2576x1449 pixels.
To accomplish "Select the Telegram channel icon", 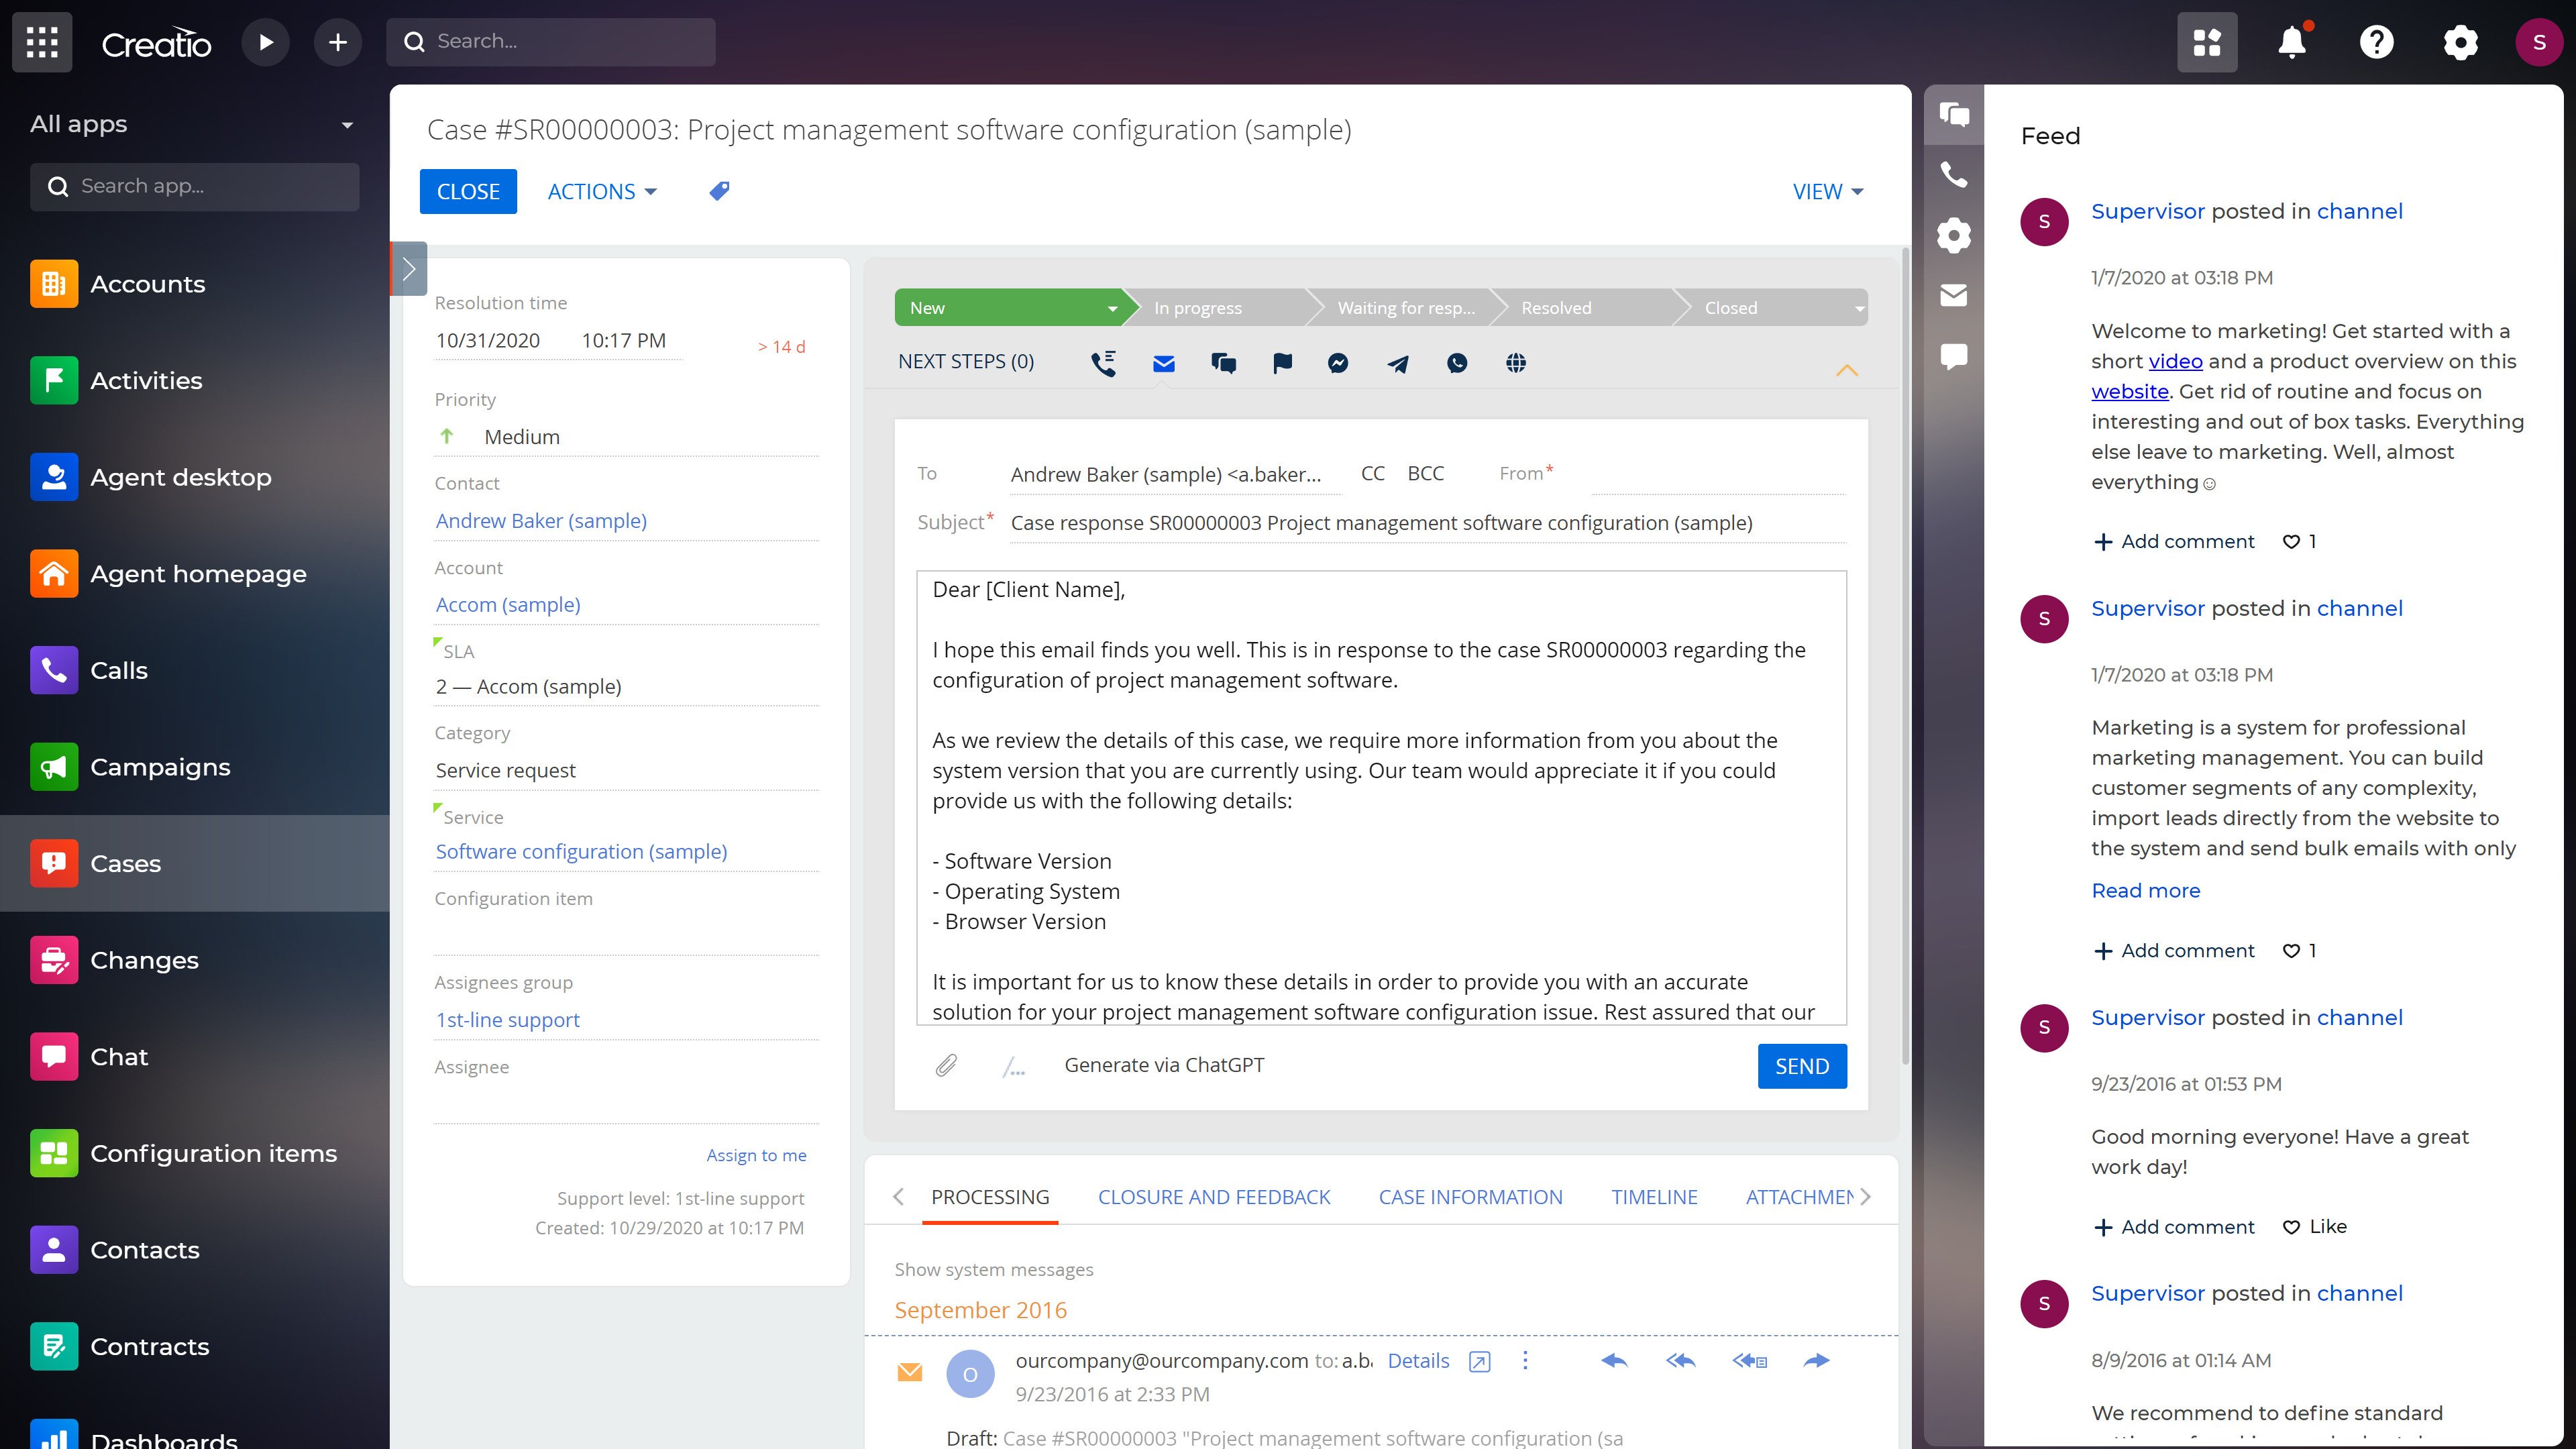I will pyautogui.click(x=1397, y=363).
